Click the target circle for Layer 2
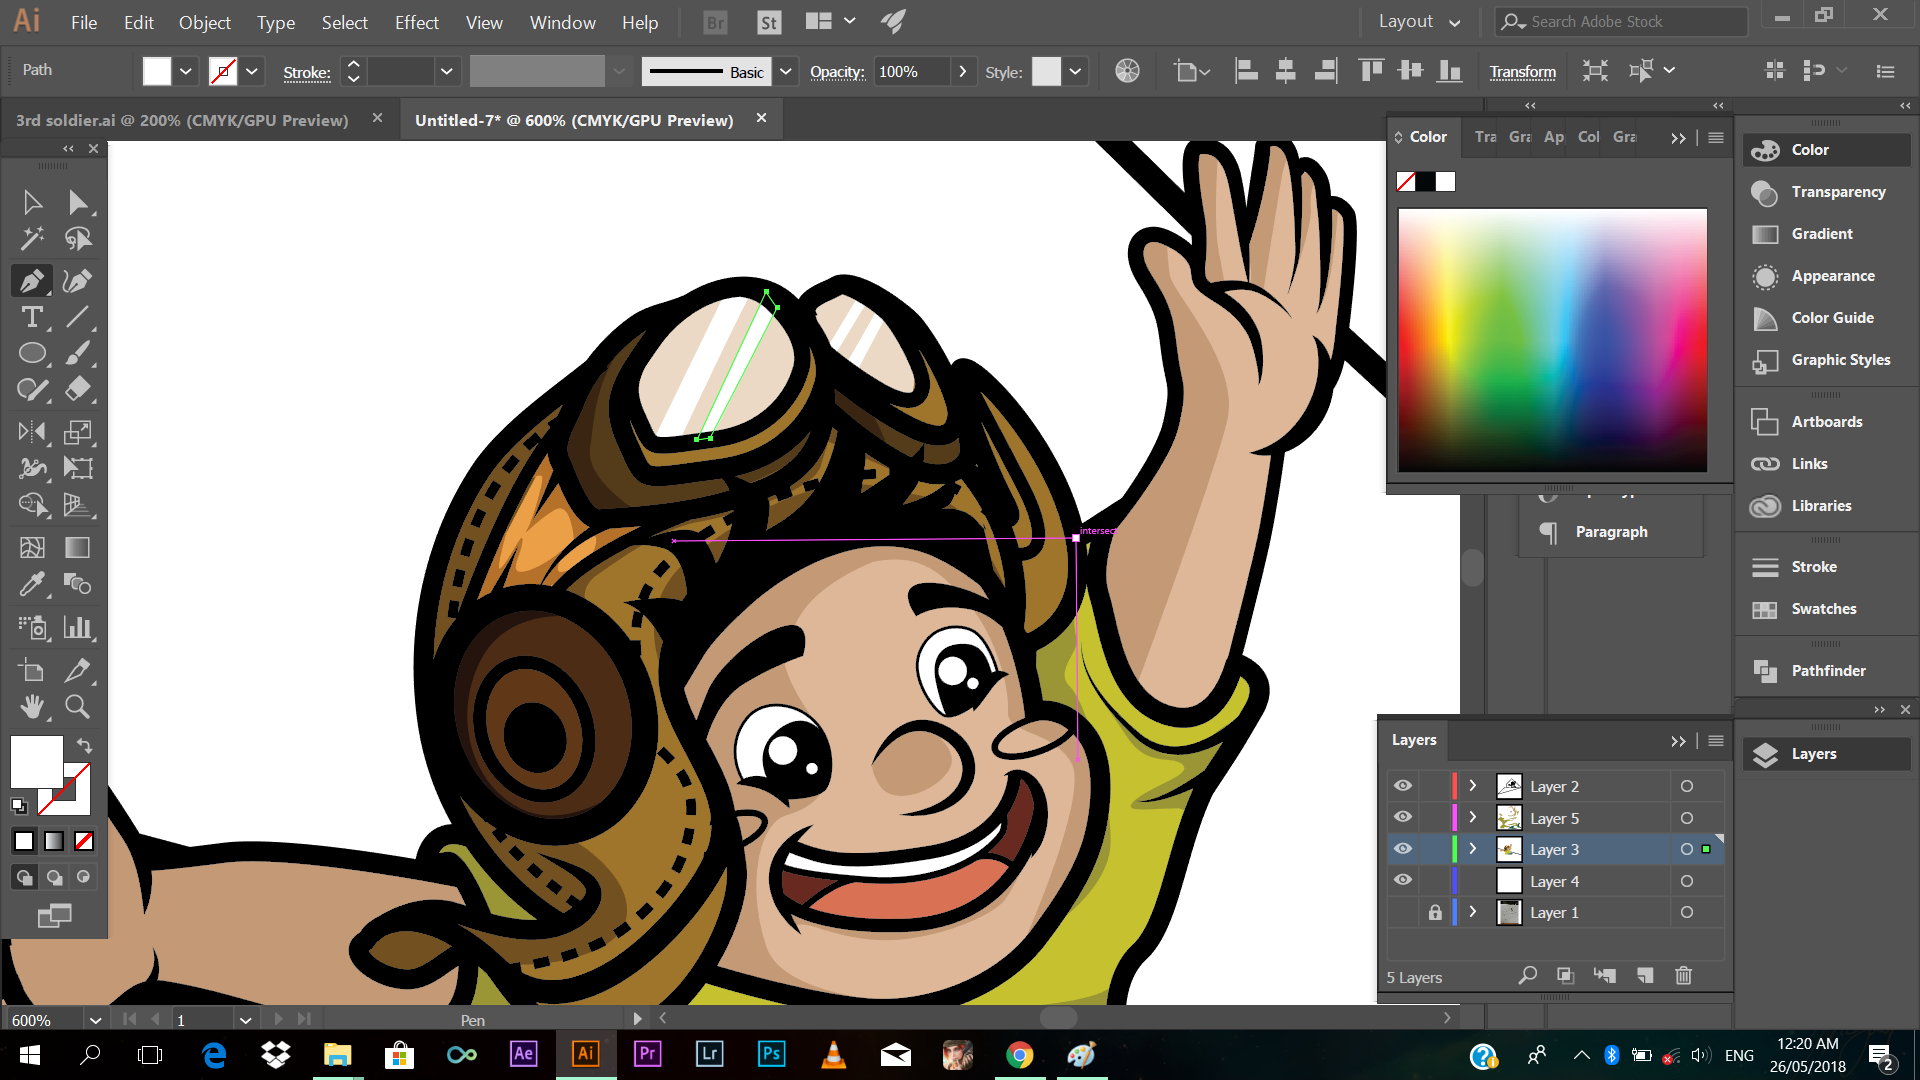The height and width of the screenshot is (1080, 1920). pyautogui.click(x=1687, y=786)
